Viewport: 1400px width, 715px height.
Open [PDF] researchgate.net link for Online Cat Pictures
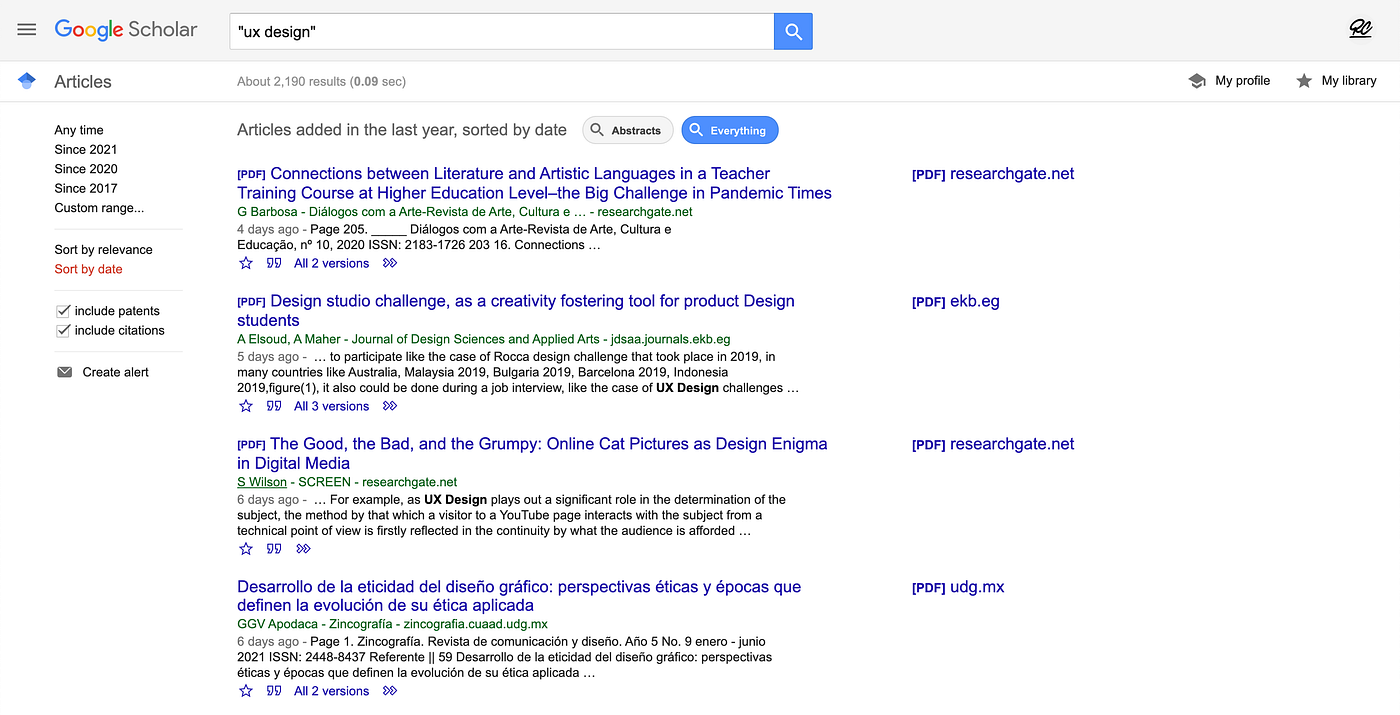(993, 444)
